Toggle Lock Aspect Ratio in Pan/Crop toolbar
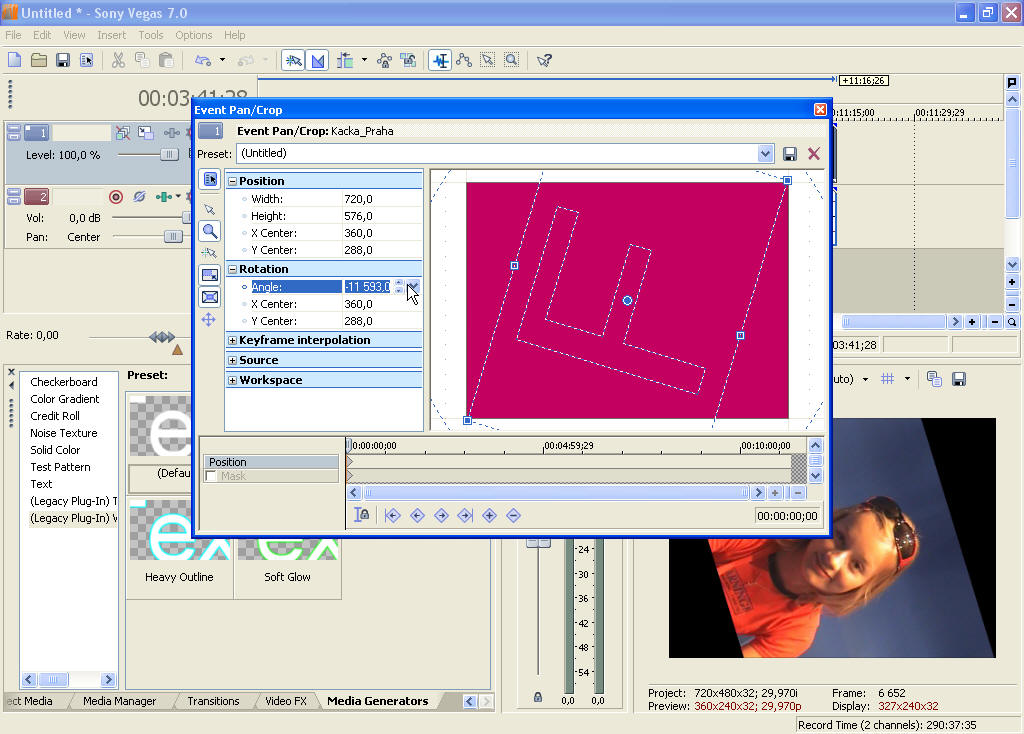Screen dimensions: 1024x734 [210, 275]
